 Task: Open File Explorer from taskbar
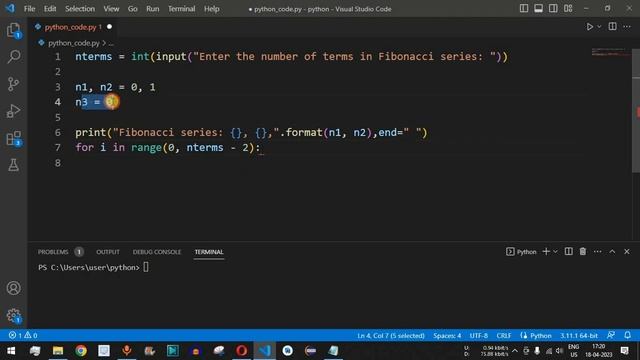[x=58, y=351]
